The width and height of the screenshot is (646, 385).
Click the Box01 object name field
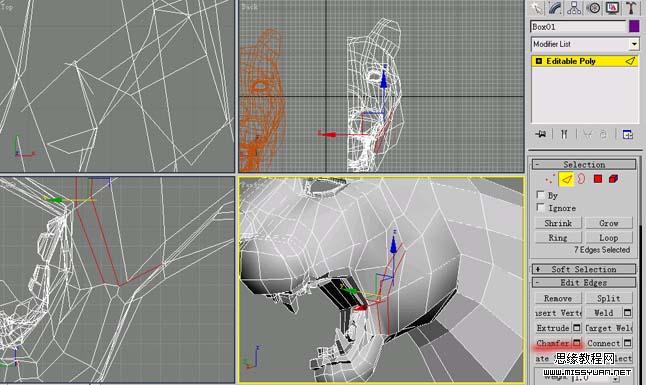point(578,27)
